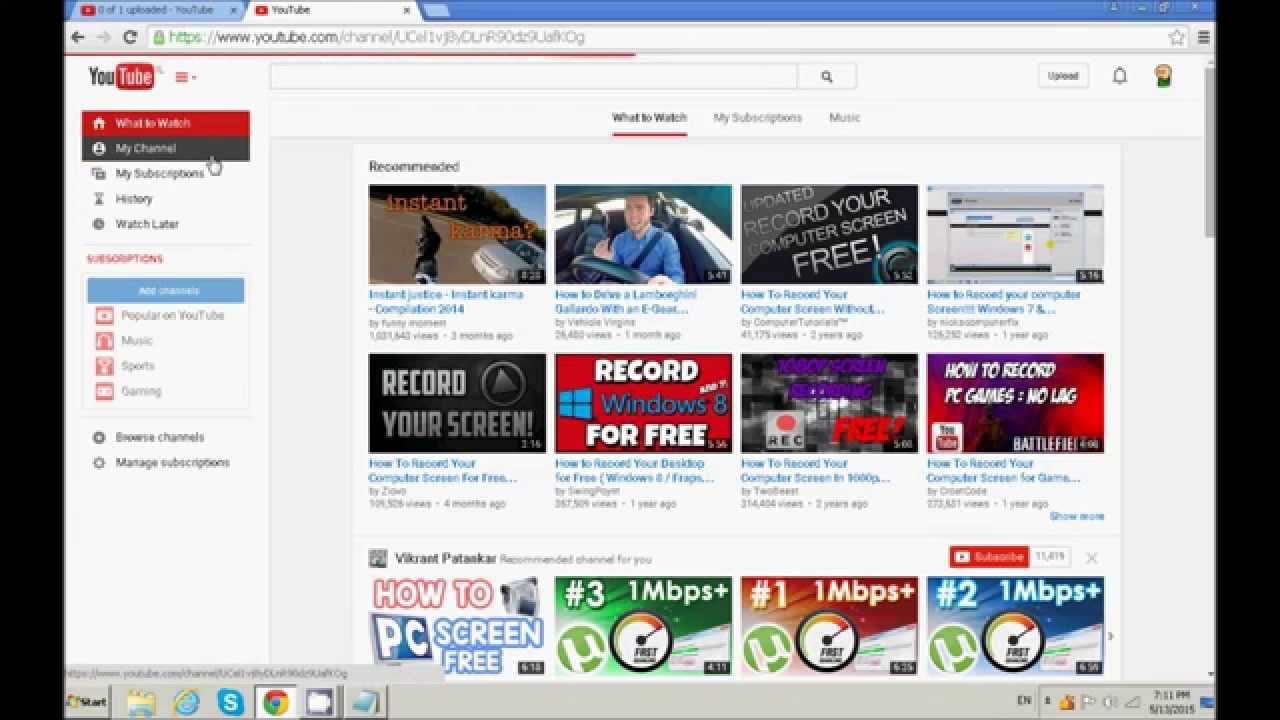Click the taskbar clock
The image size is (1280, 720).
point(1171,702)
